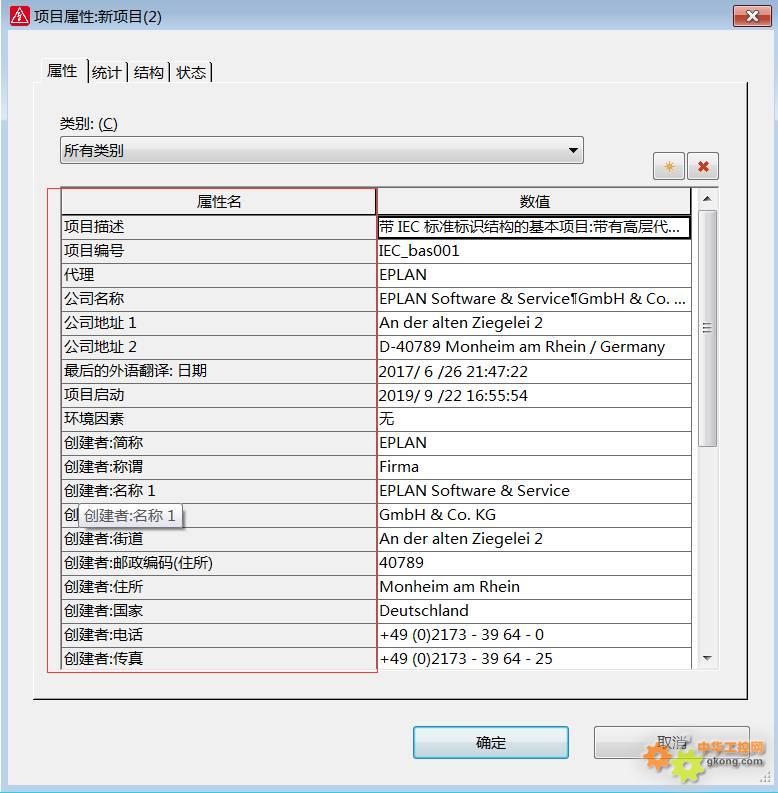
Task: Click the Monheim am Rhein value cell
Action: tap(534, 587)
